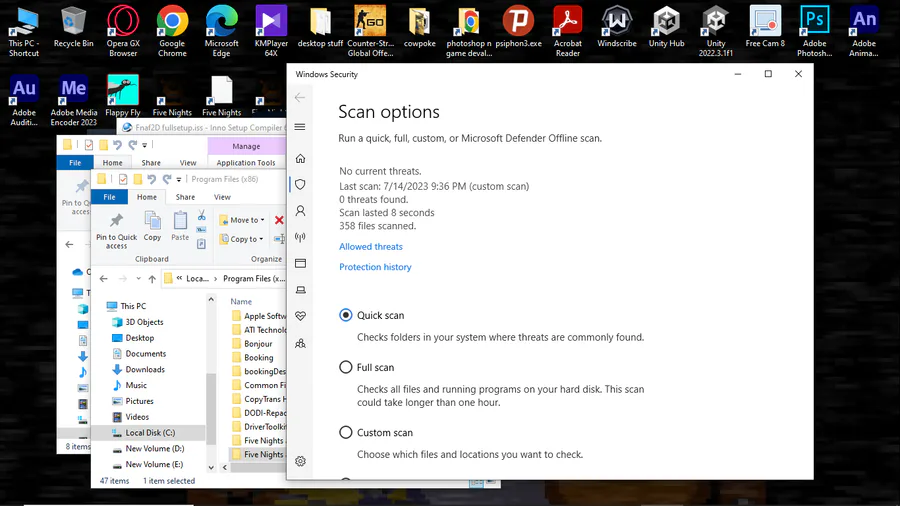This screenshot has height=506, width=900.
Task: Switch to Home tab in Program Files Explorer
Action: coord(147,197)
